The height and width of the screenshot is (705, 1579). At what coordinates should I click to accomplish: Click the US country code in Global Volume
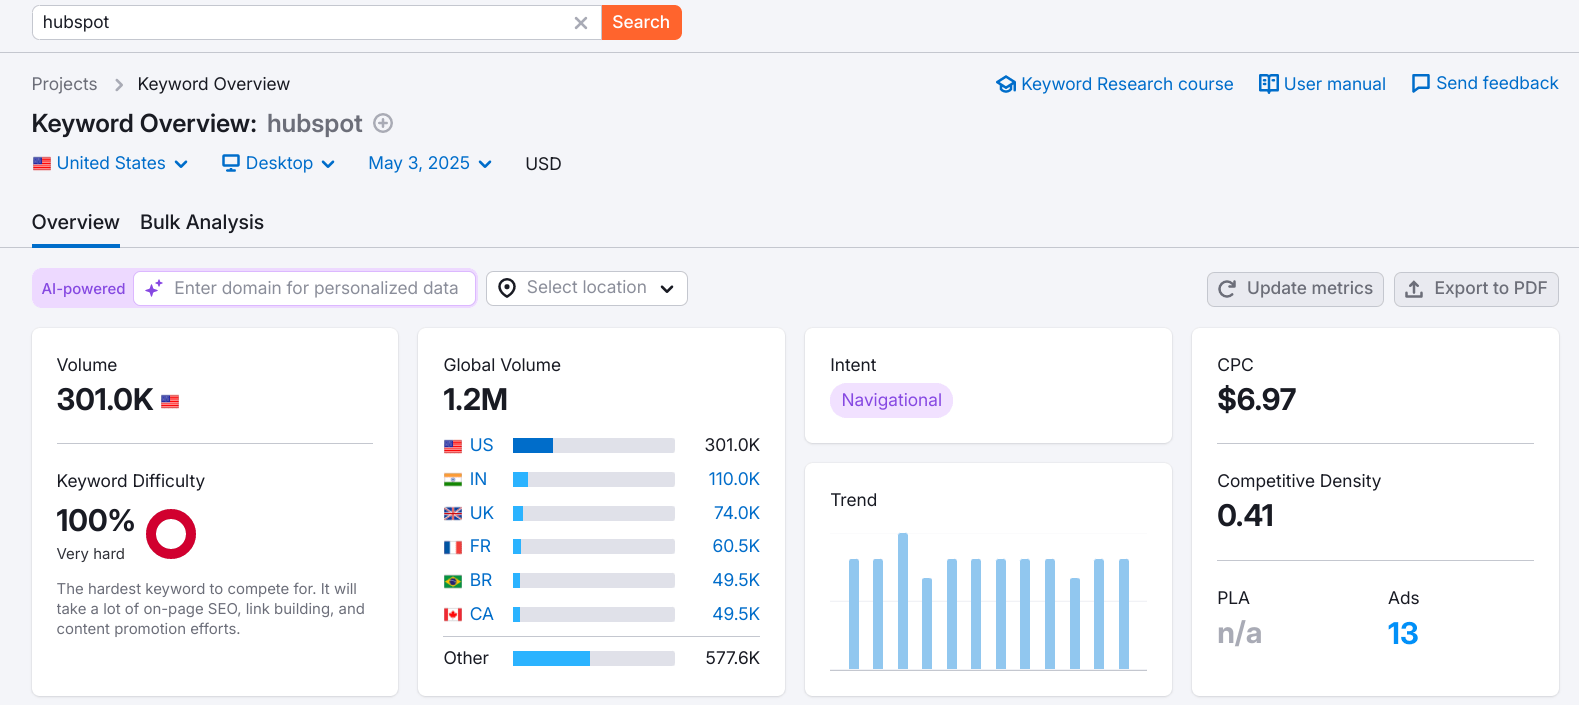pyautogui.click(x=482, y=445)
